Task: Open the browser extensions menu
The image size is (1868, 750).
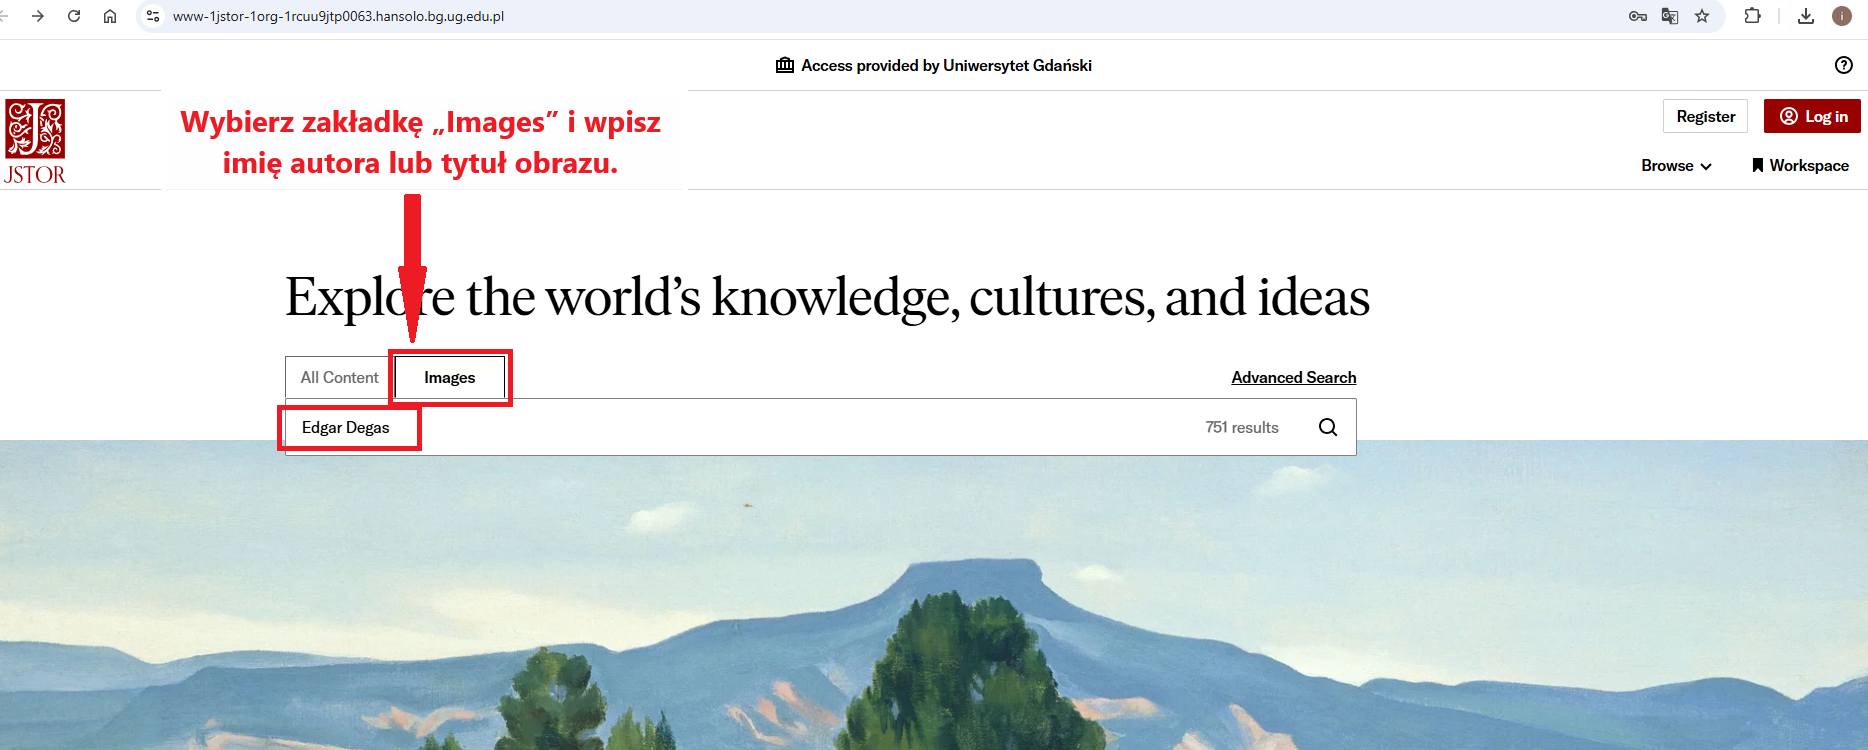Action: click(x=1752, y=16)
